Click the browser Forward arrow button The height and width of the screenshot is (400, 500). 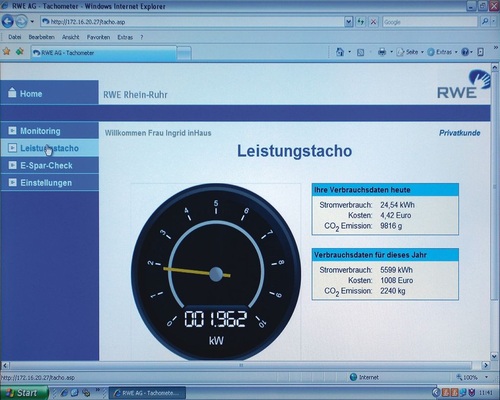(21, 22)
